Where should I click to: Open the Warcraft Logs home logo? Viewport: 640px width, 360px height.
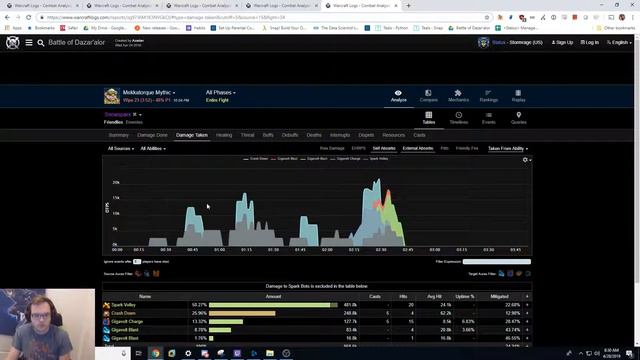point(12,42)
